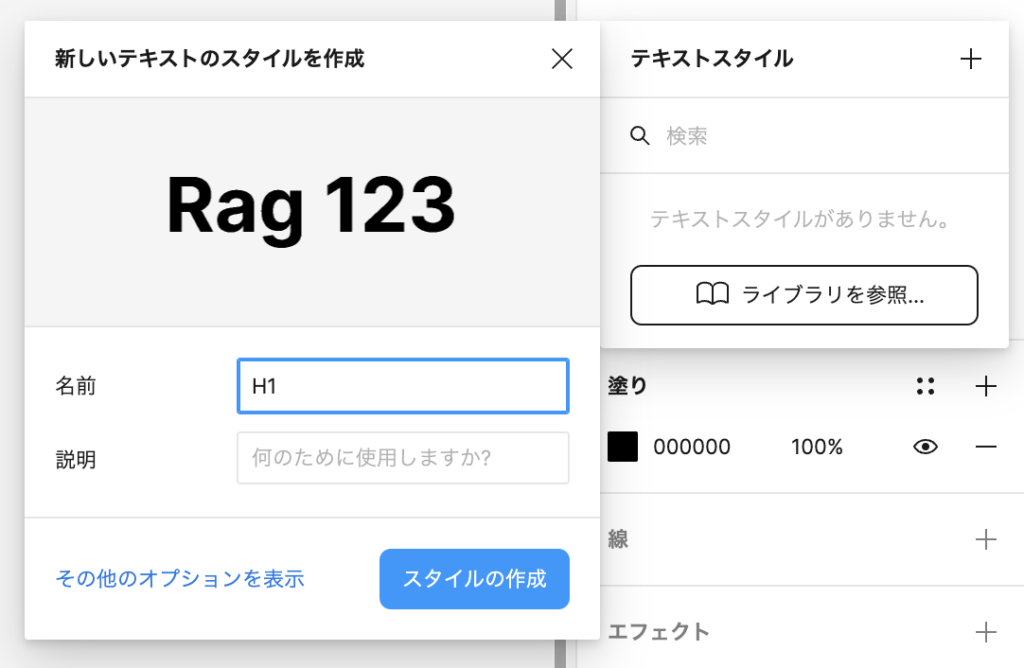Expand その他のオプションを表示
Screen dimensions: 1024x668
tap(180, 579)
